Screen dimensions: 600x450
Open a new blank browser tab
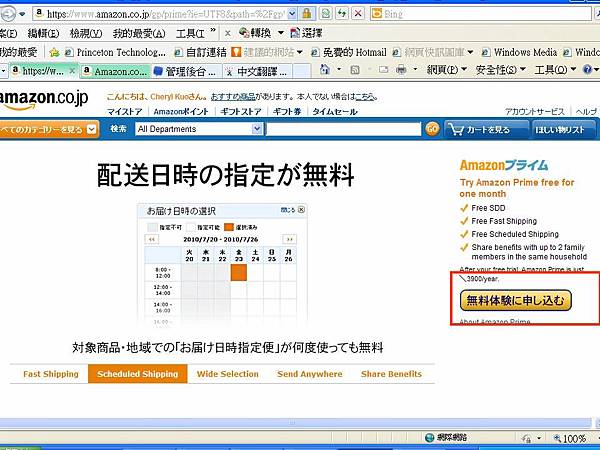click(302, 71)
